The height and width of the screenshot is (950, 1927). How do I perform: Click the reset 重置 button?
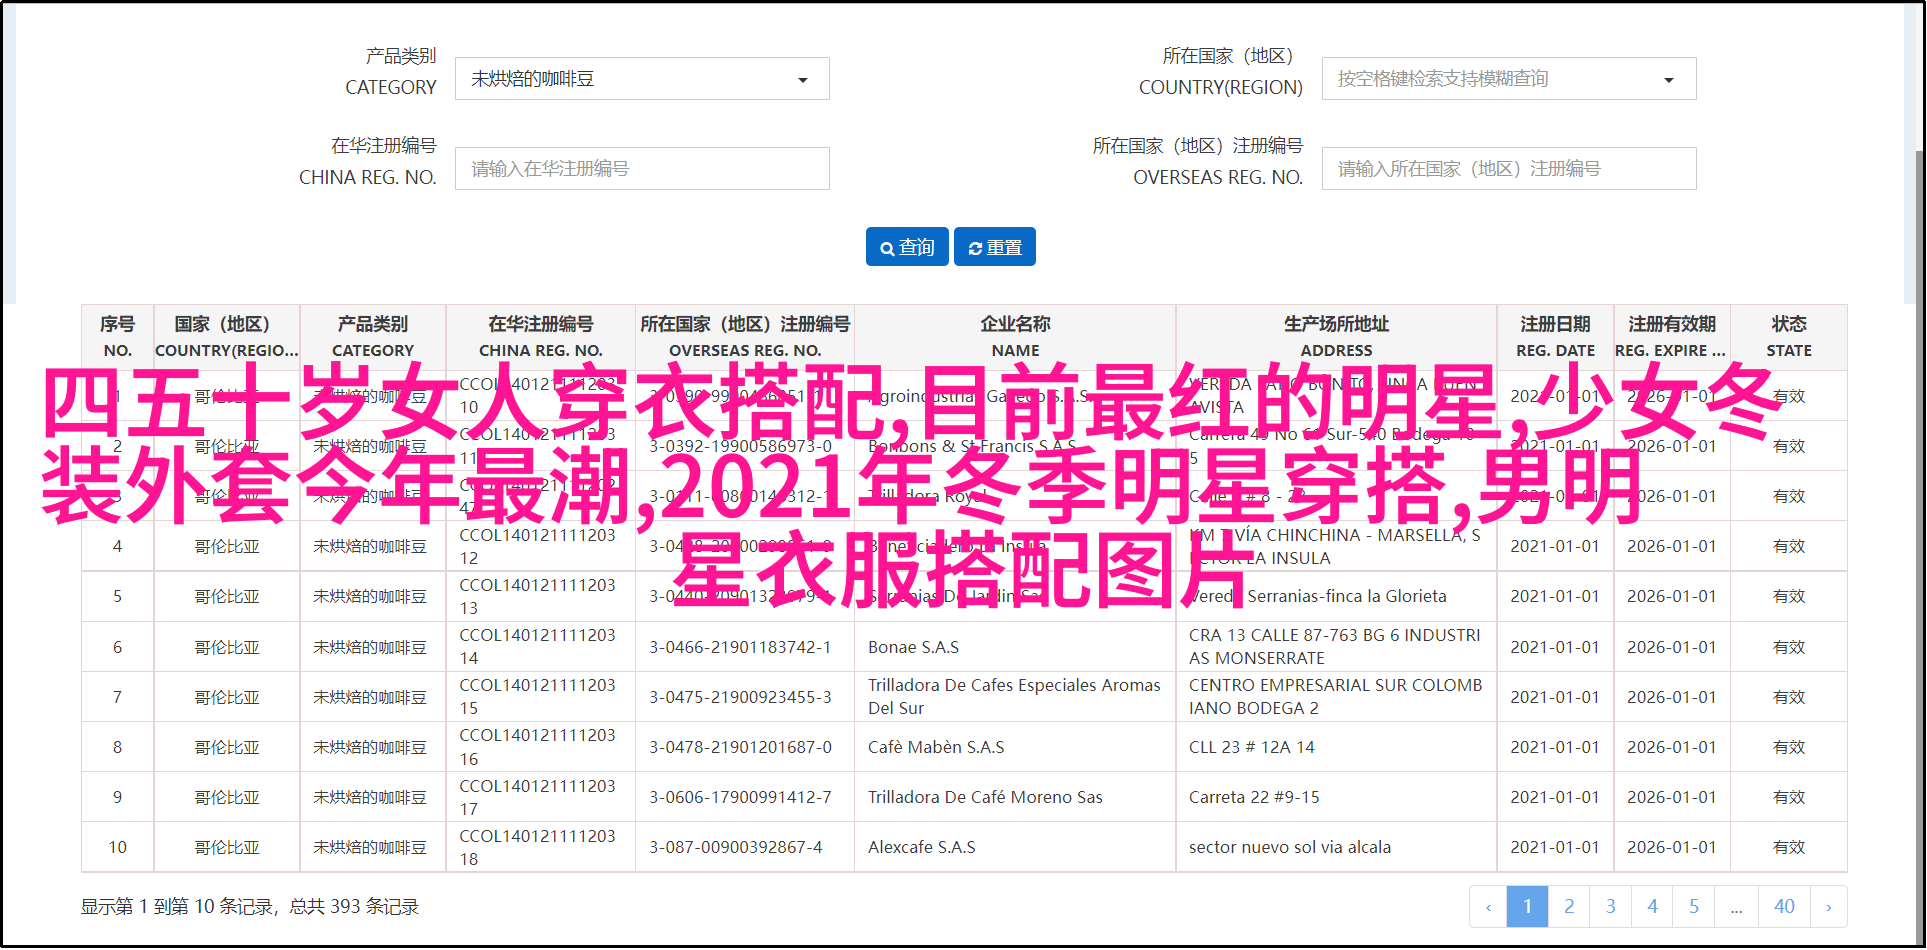[x=995, y=247]
